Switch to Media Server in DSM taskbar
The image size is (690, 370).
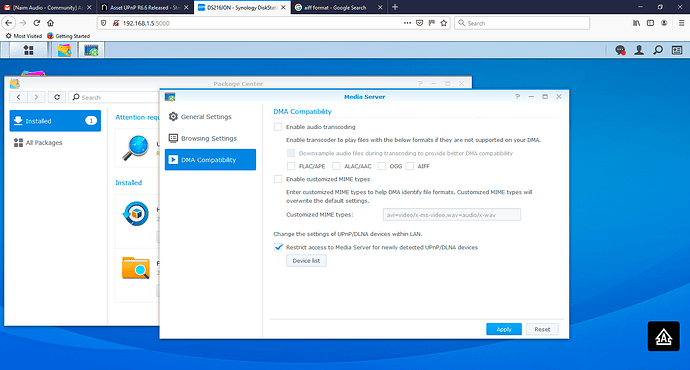tap(91, 50)
